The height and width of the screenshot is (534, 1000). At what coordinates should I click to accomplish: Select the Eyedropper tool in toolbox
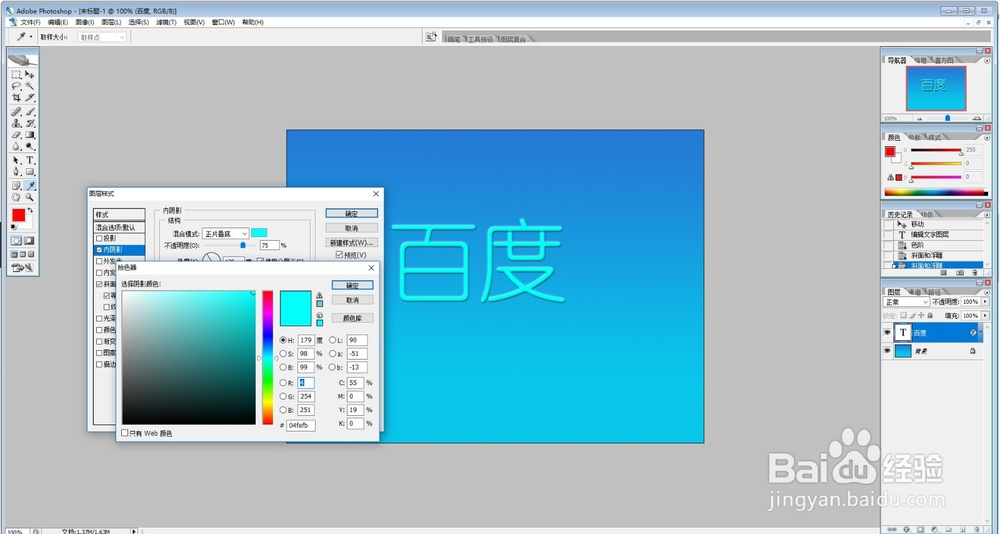click(29, 186)
